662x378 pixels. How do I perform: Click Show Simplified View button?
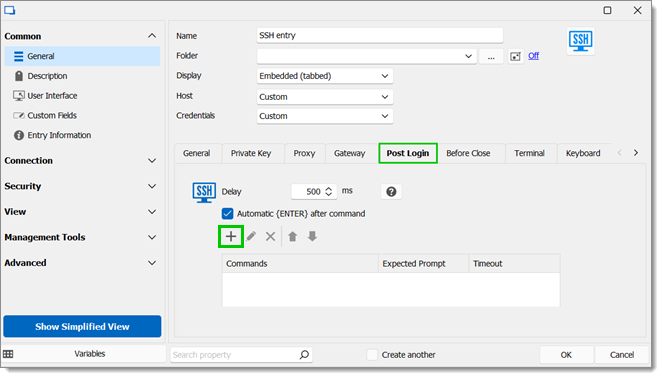82,327
